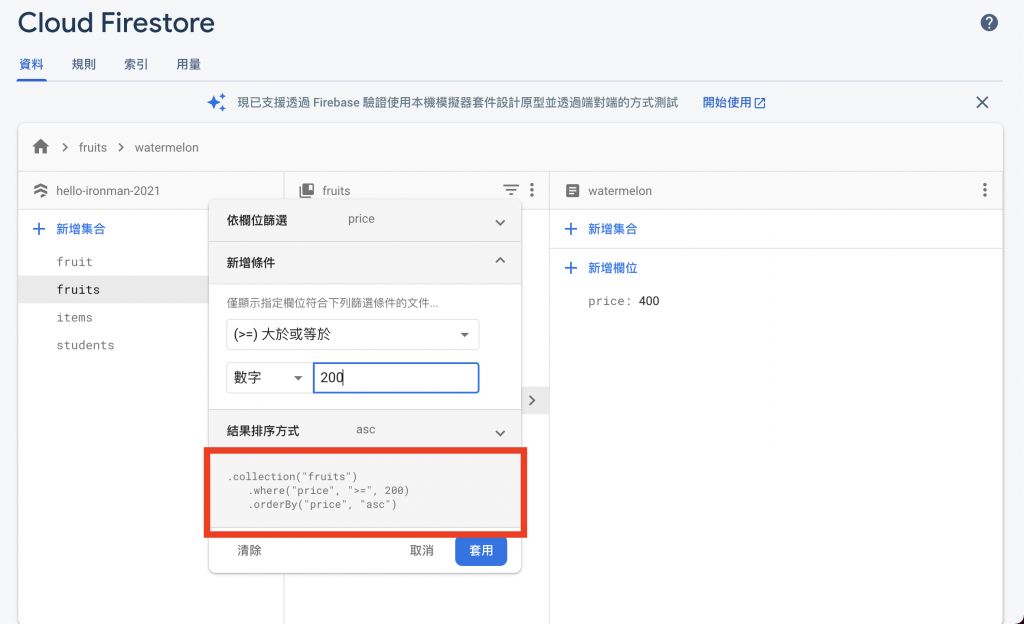Click the price: 400 field value

coord(648,301)
